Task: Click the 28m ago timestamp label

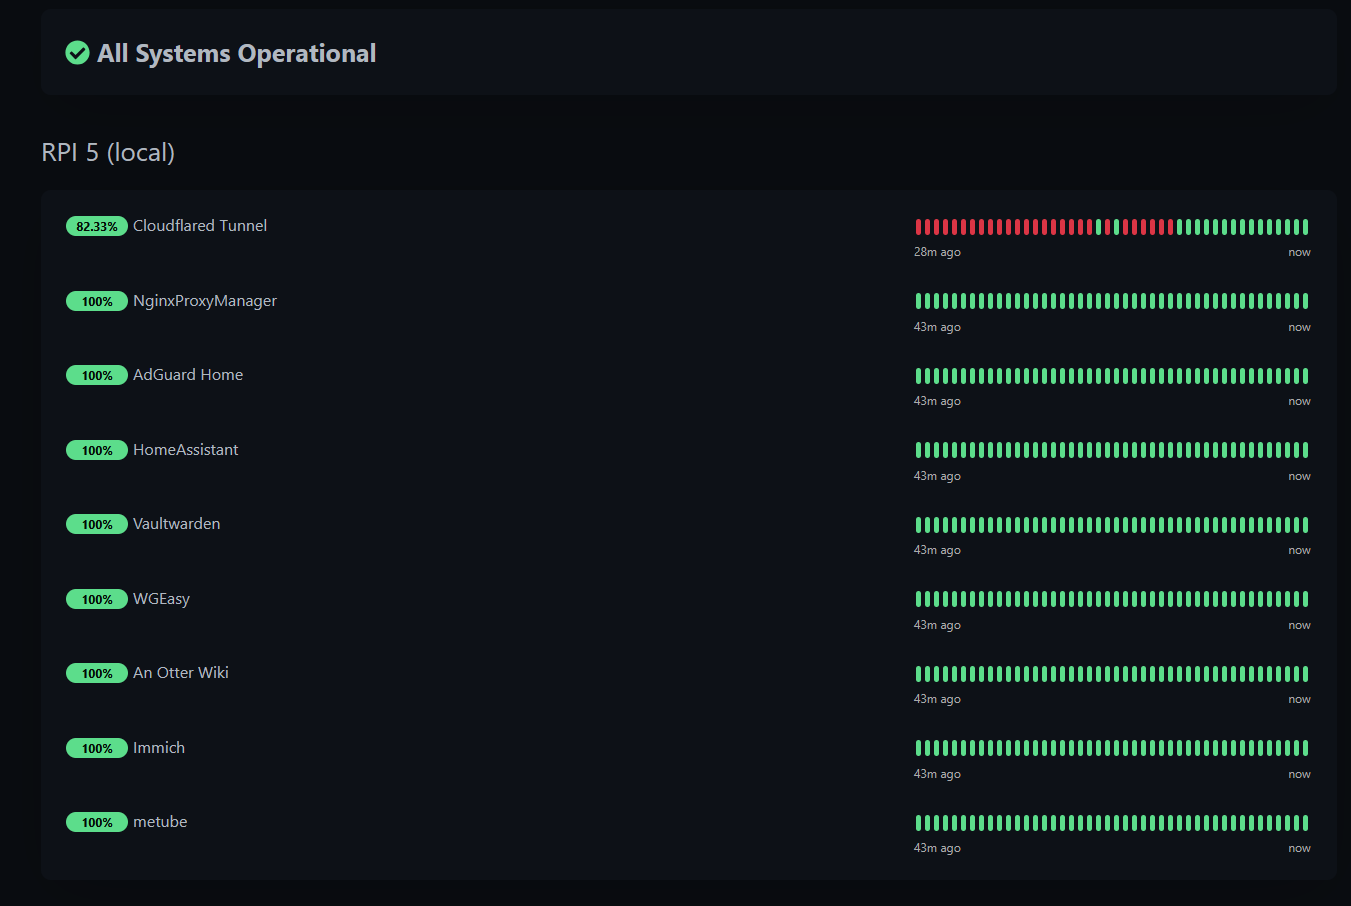Action: (x=937, y=252)
